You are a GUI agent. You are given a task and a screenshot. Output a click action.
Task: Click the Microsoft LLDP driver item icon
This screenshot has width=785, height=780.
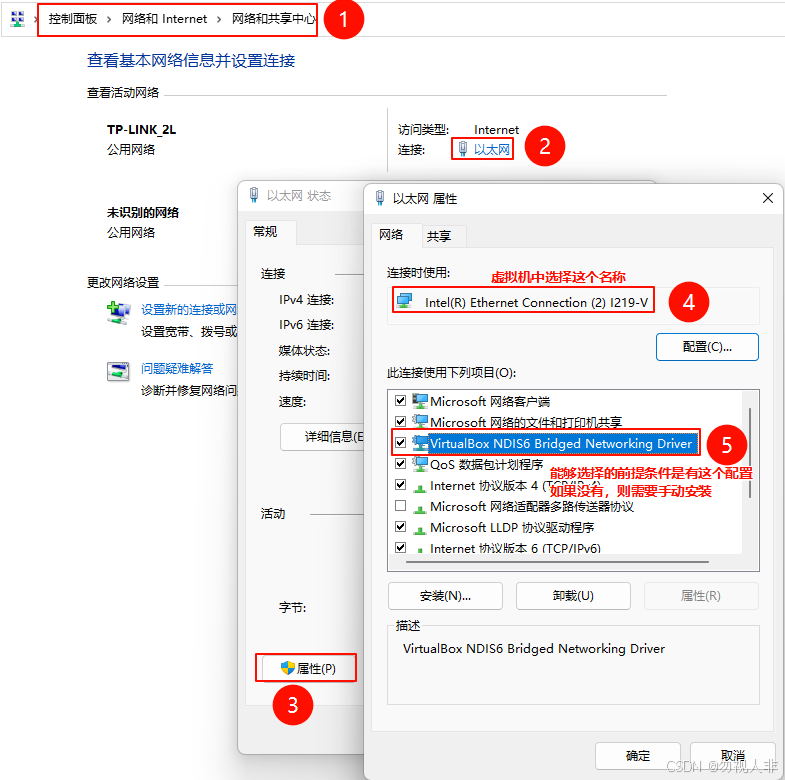click(x=420, y=529)
